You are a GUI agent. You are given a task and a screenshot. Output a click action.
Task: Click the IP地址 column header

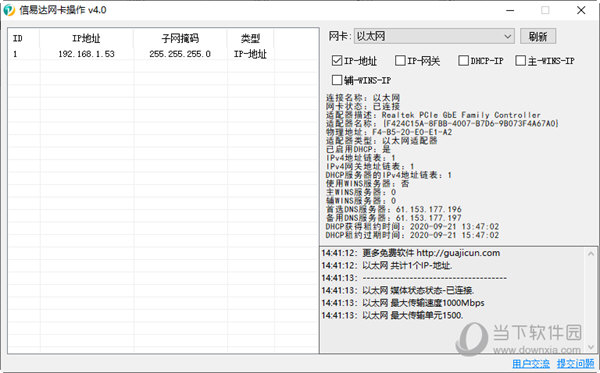(x=86, y=38)
